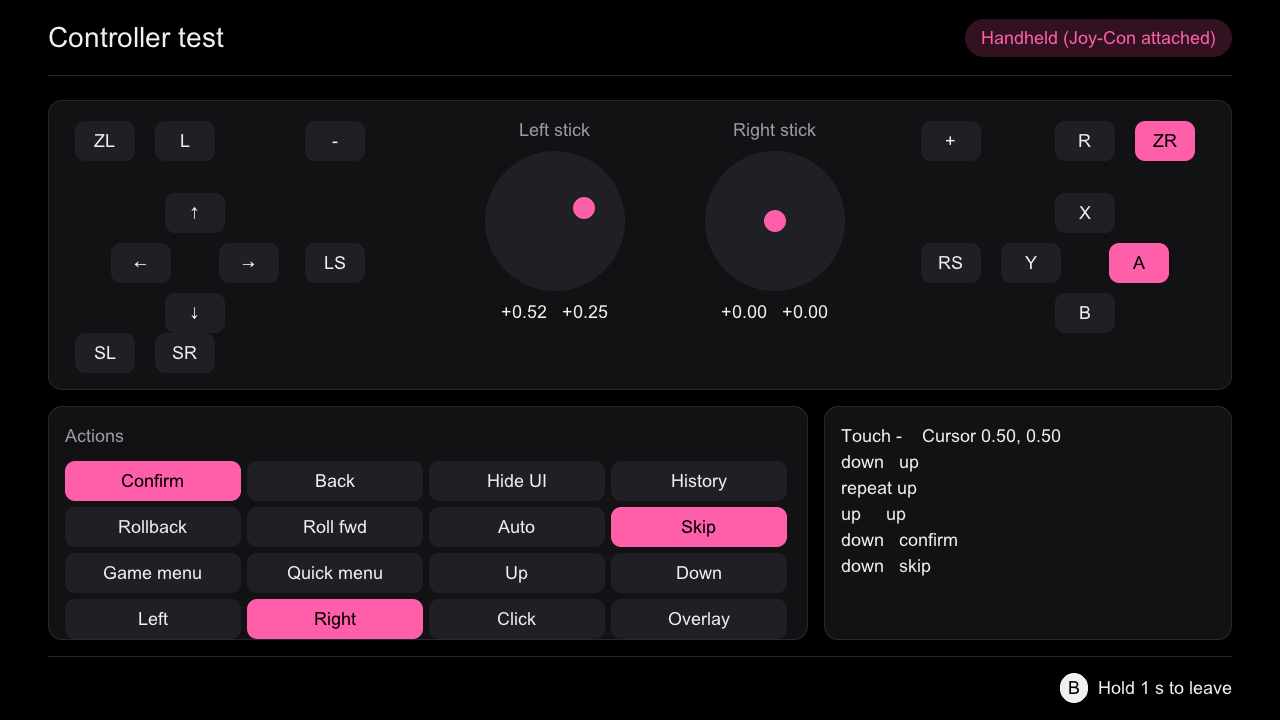
Task: Click the Down action tile
Action: [x=699, y=573]
